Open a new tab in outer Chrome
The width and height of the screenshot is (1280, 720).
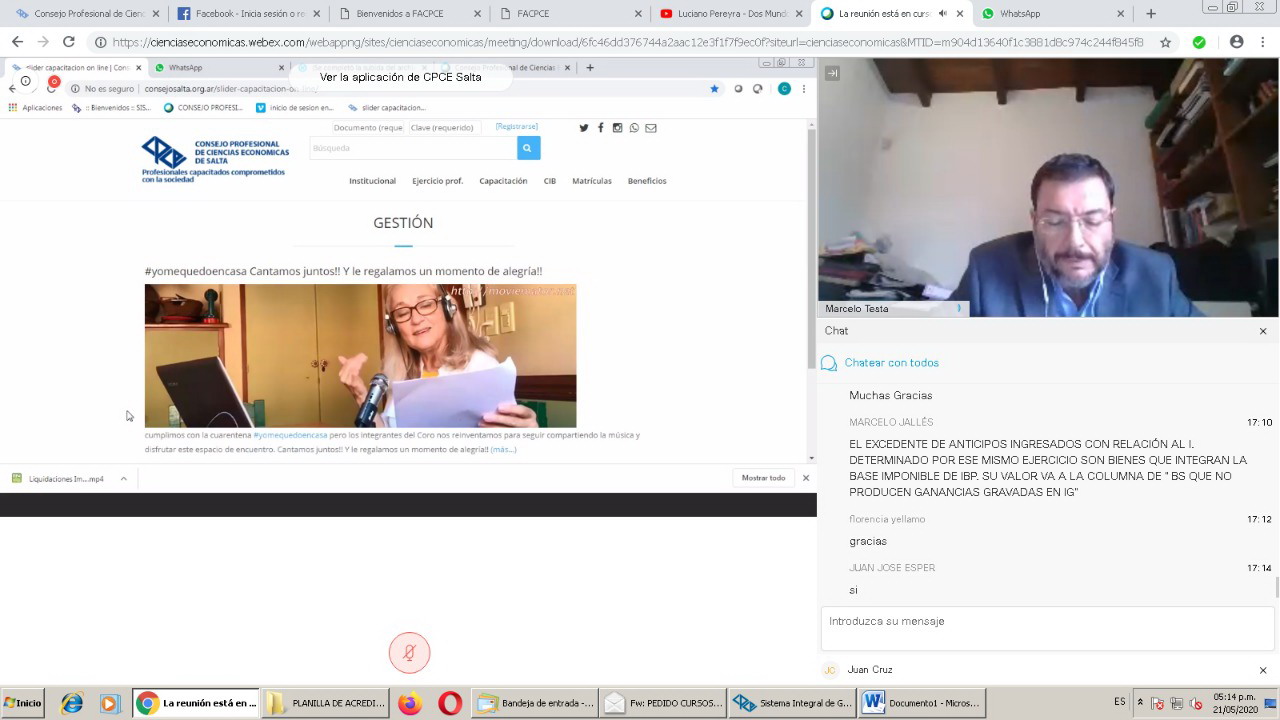click(x=1151, y=14)
